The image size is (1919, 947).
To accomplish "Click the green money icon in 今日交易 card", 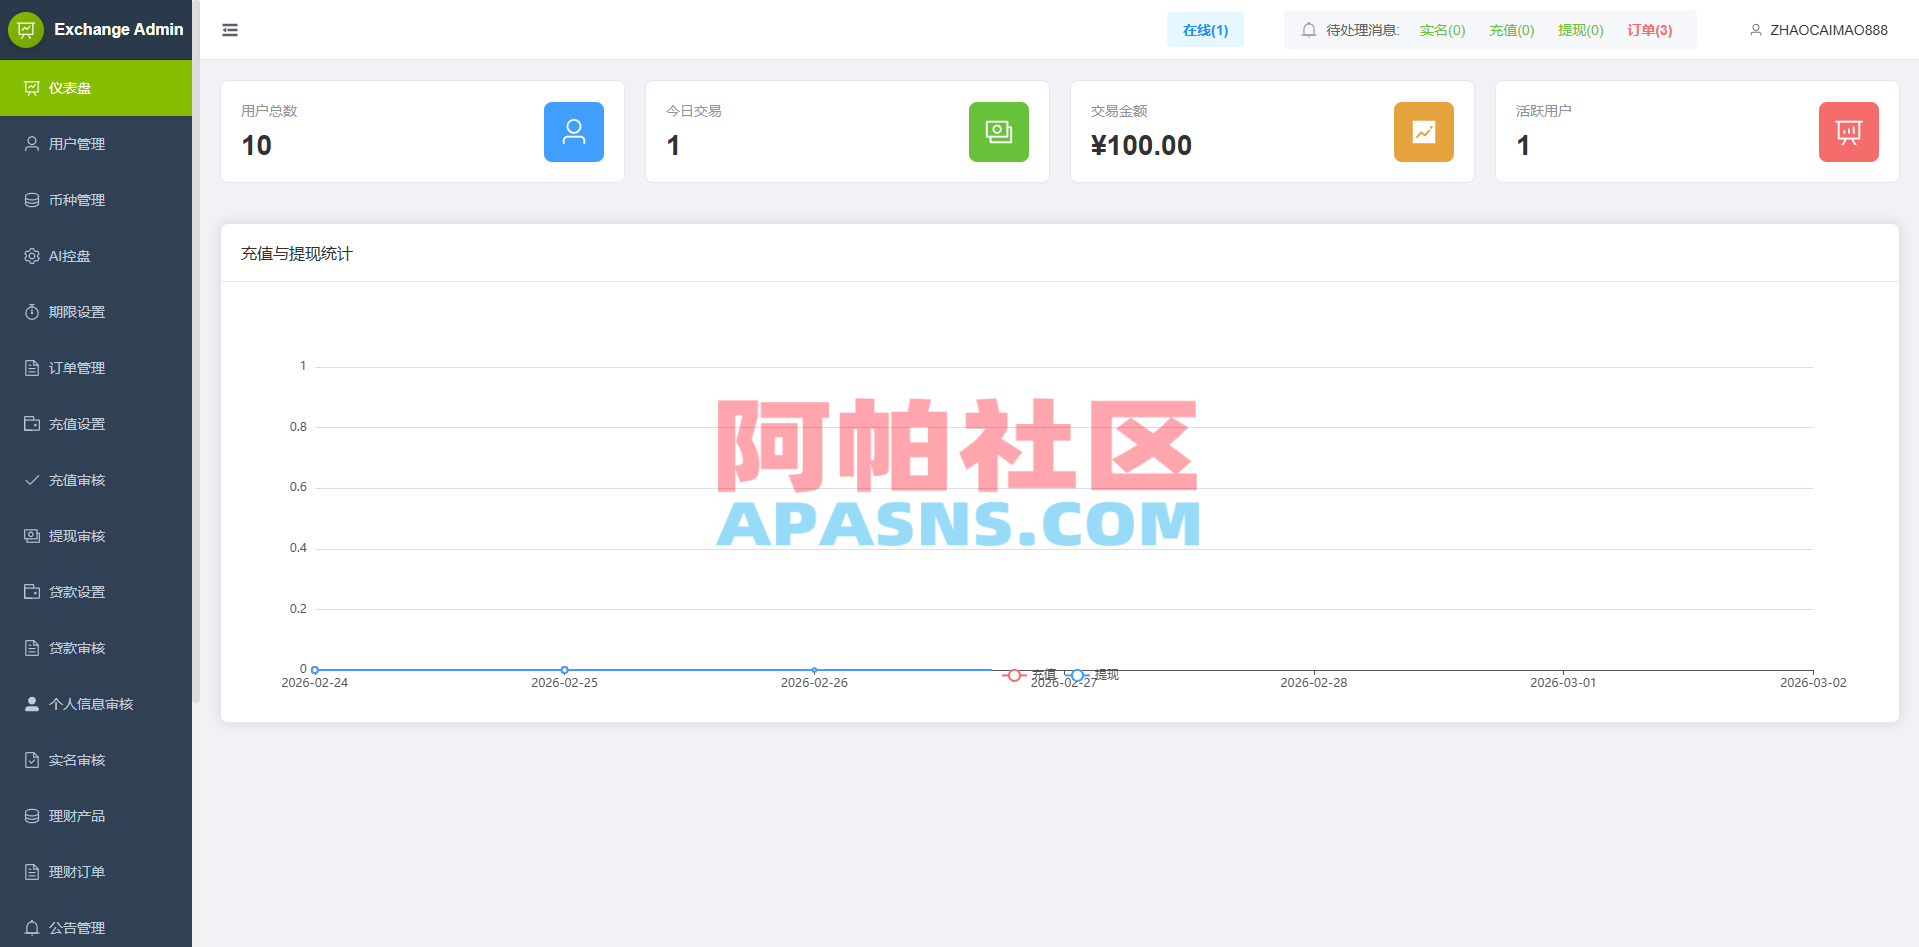I will tap(999, 132).
